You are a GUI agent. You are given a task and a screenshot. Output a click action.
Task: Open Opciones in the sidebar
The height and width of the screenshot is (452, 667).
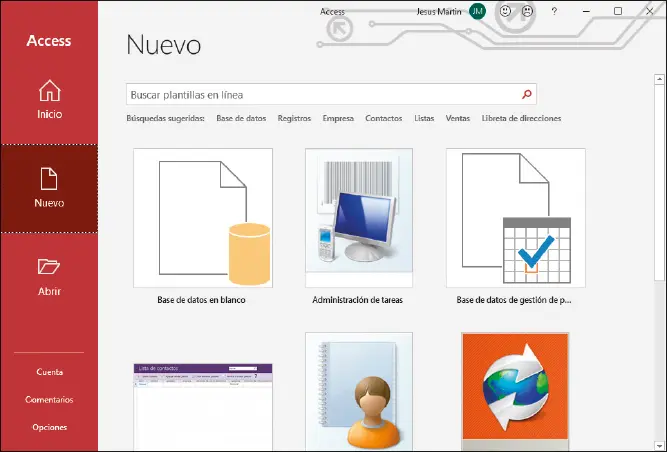click(x=49, y=427)
